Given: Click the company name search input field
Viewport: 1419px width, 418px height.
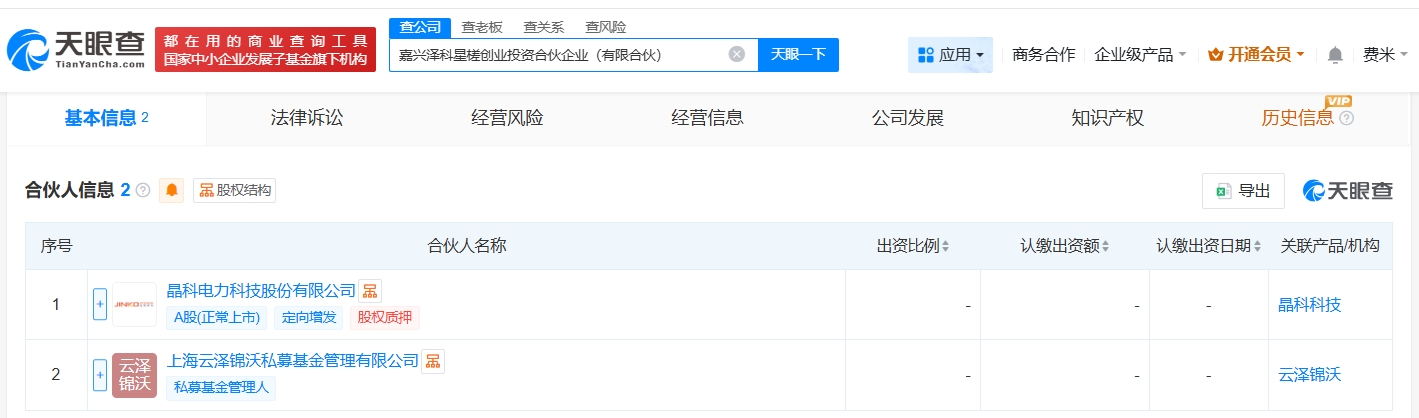Looking at the screenshot, I should 555,55.
